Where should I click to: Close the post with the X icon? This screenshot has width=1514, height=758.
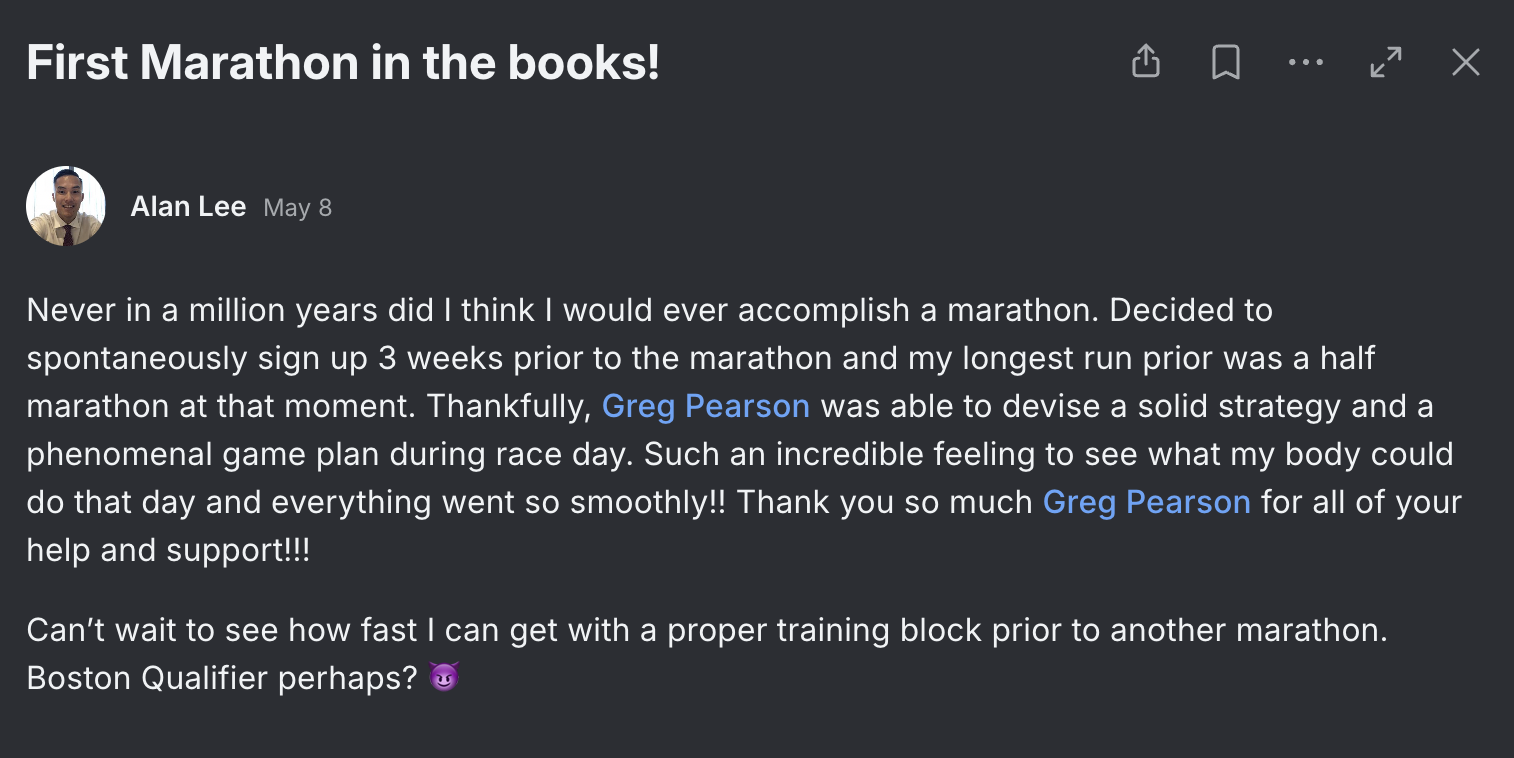(1465, 63)
